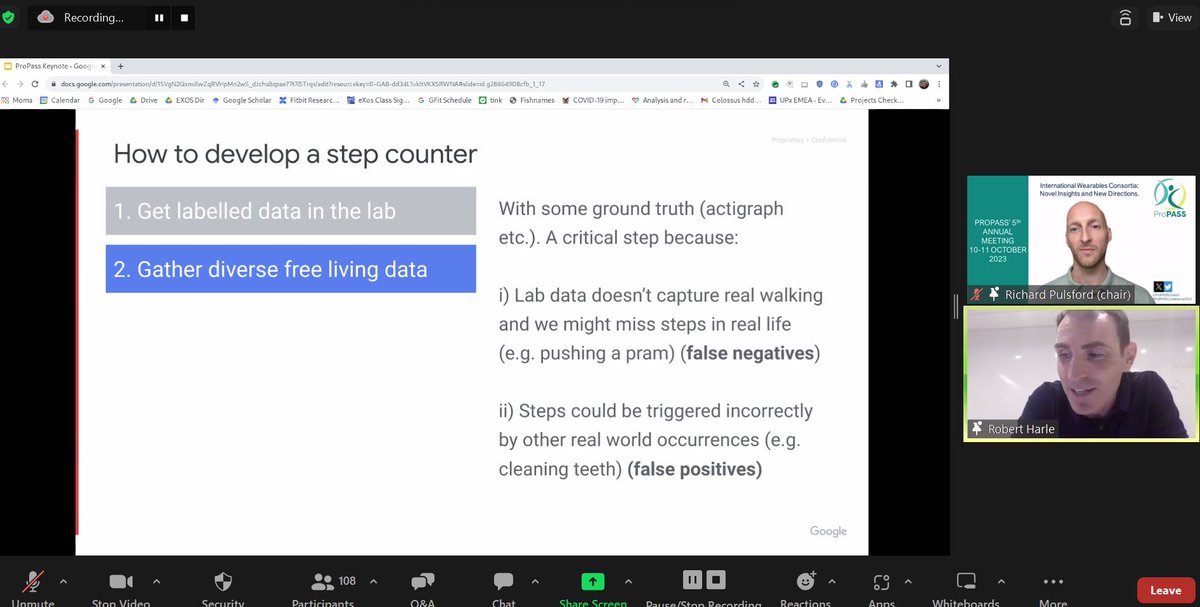This screenshot has height=607, width=1200.
Task: Click the green Share Screen icon
Action: pos(593,580)
